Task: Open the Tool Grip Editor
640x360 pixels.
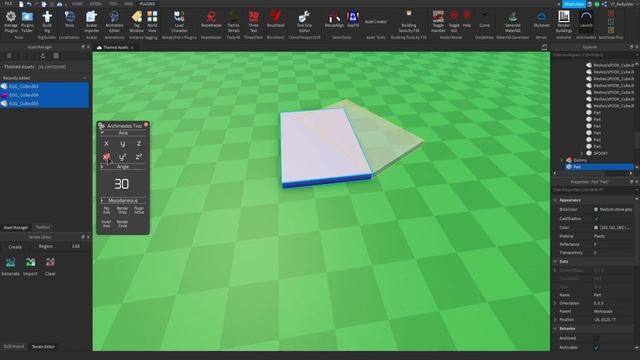Action: coord(304,22)
